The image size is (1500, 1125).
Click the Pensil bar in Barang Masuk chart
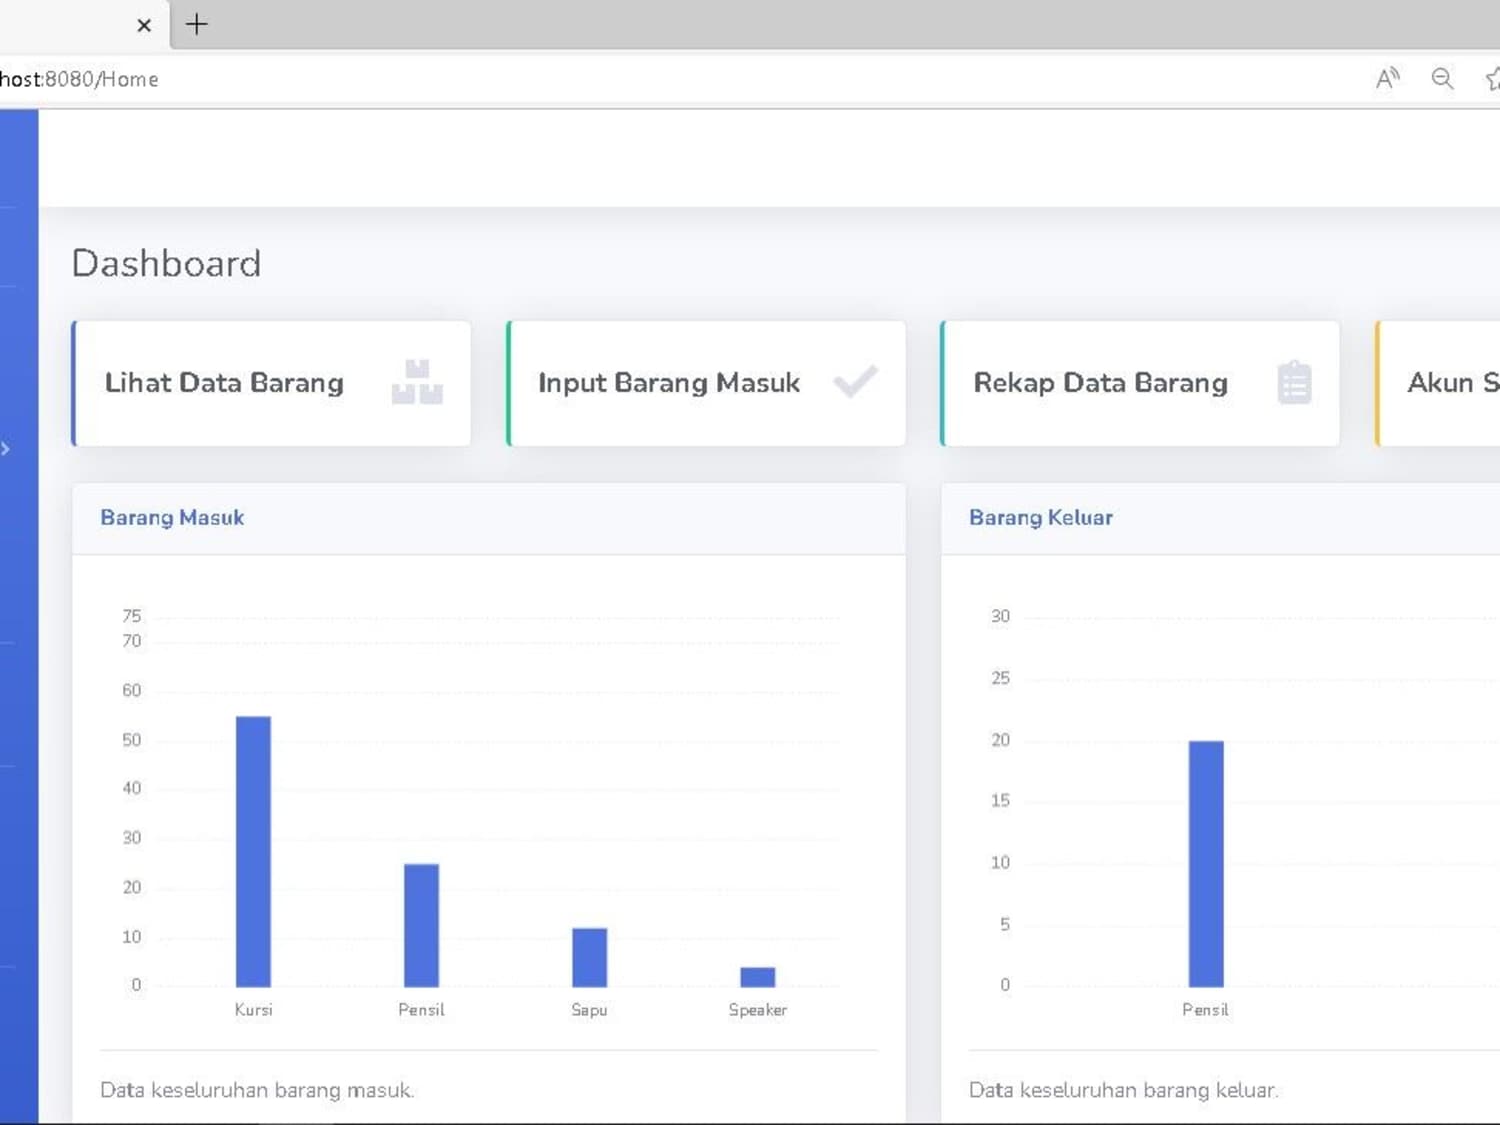(421, 925)
